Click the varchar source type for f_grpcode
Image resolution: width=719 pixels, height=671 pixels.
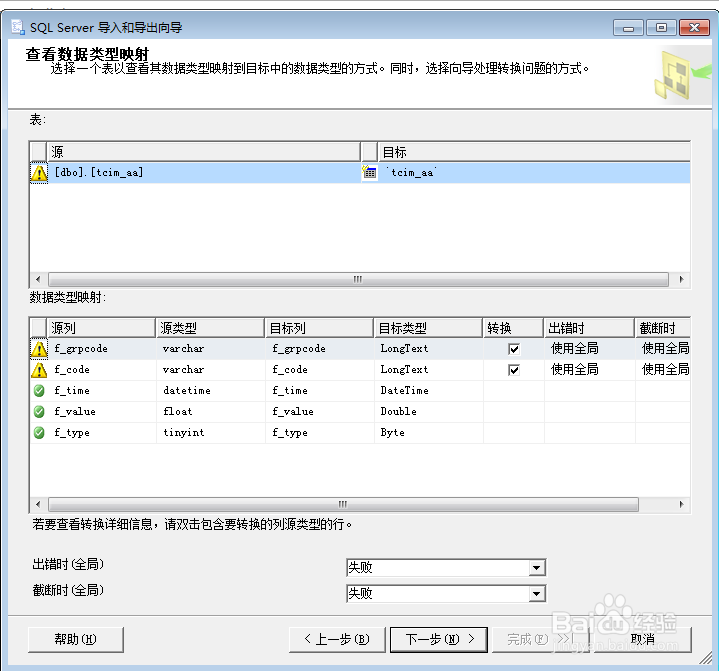click(211, 349)
